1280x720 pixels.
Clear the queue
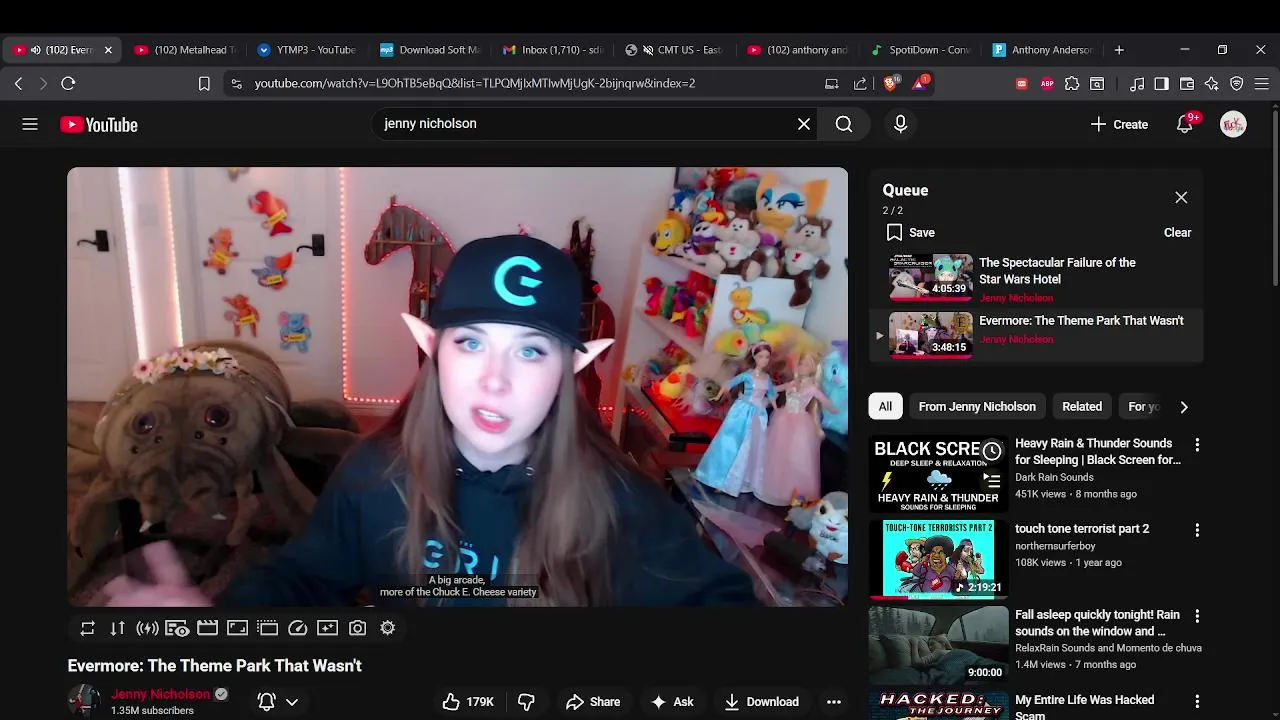(x=1177, y=233)
